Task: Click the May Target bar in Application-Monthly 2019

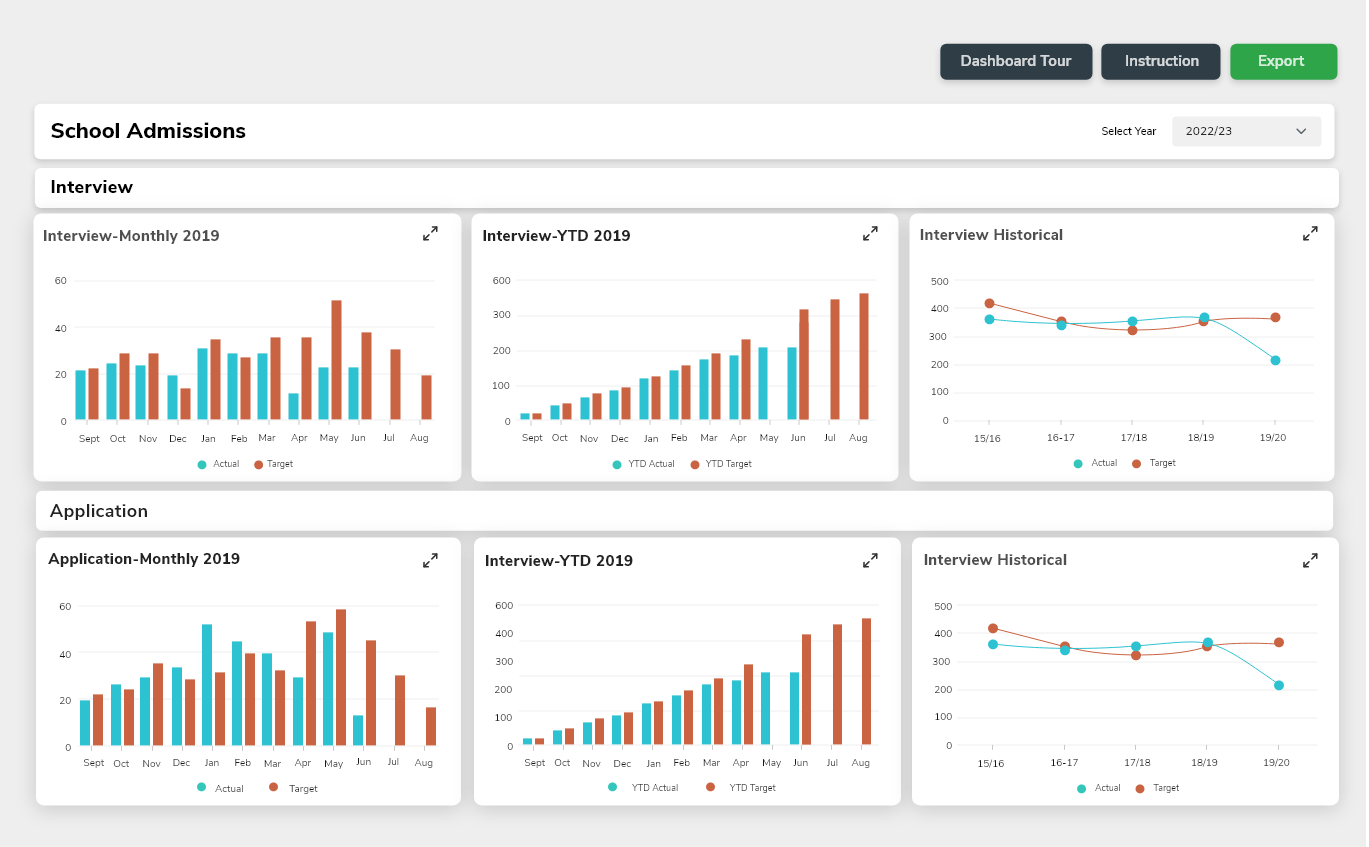Action: tap(341, 677)
